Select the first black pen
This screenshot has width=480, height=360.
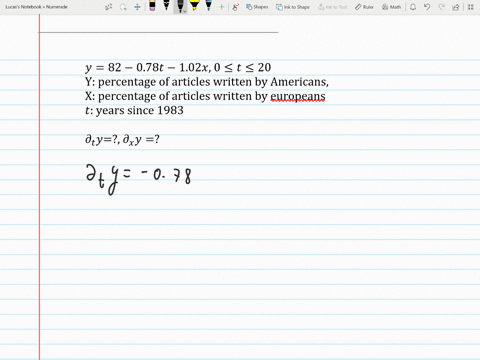click(x=166, y=6)
